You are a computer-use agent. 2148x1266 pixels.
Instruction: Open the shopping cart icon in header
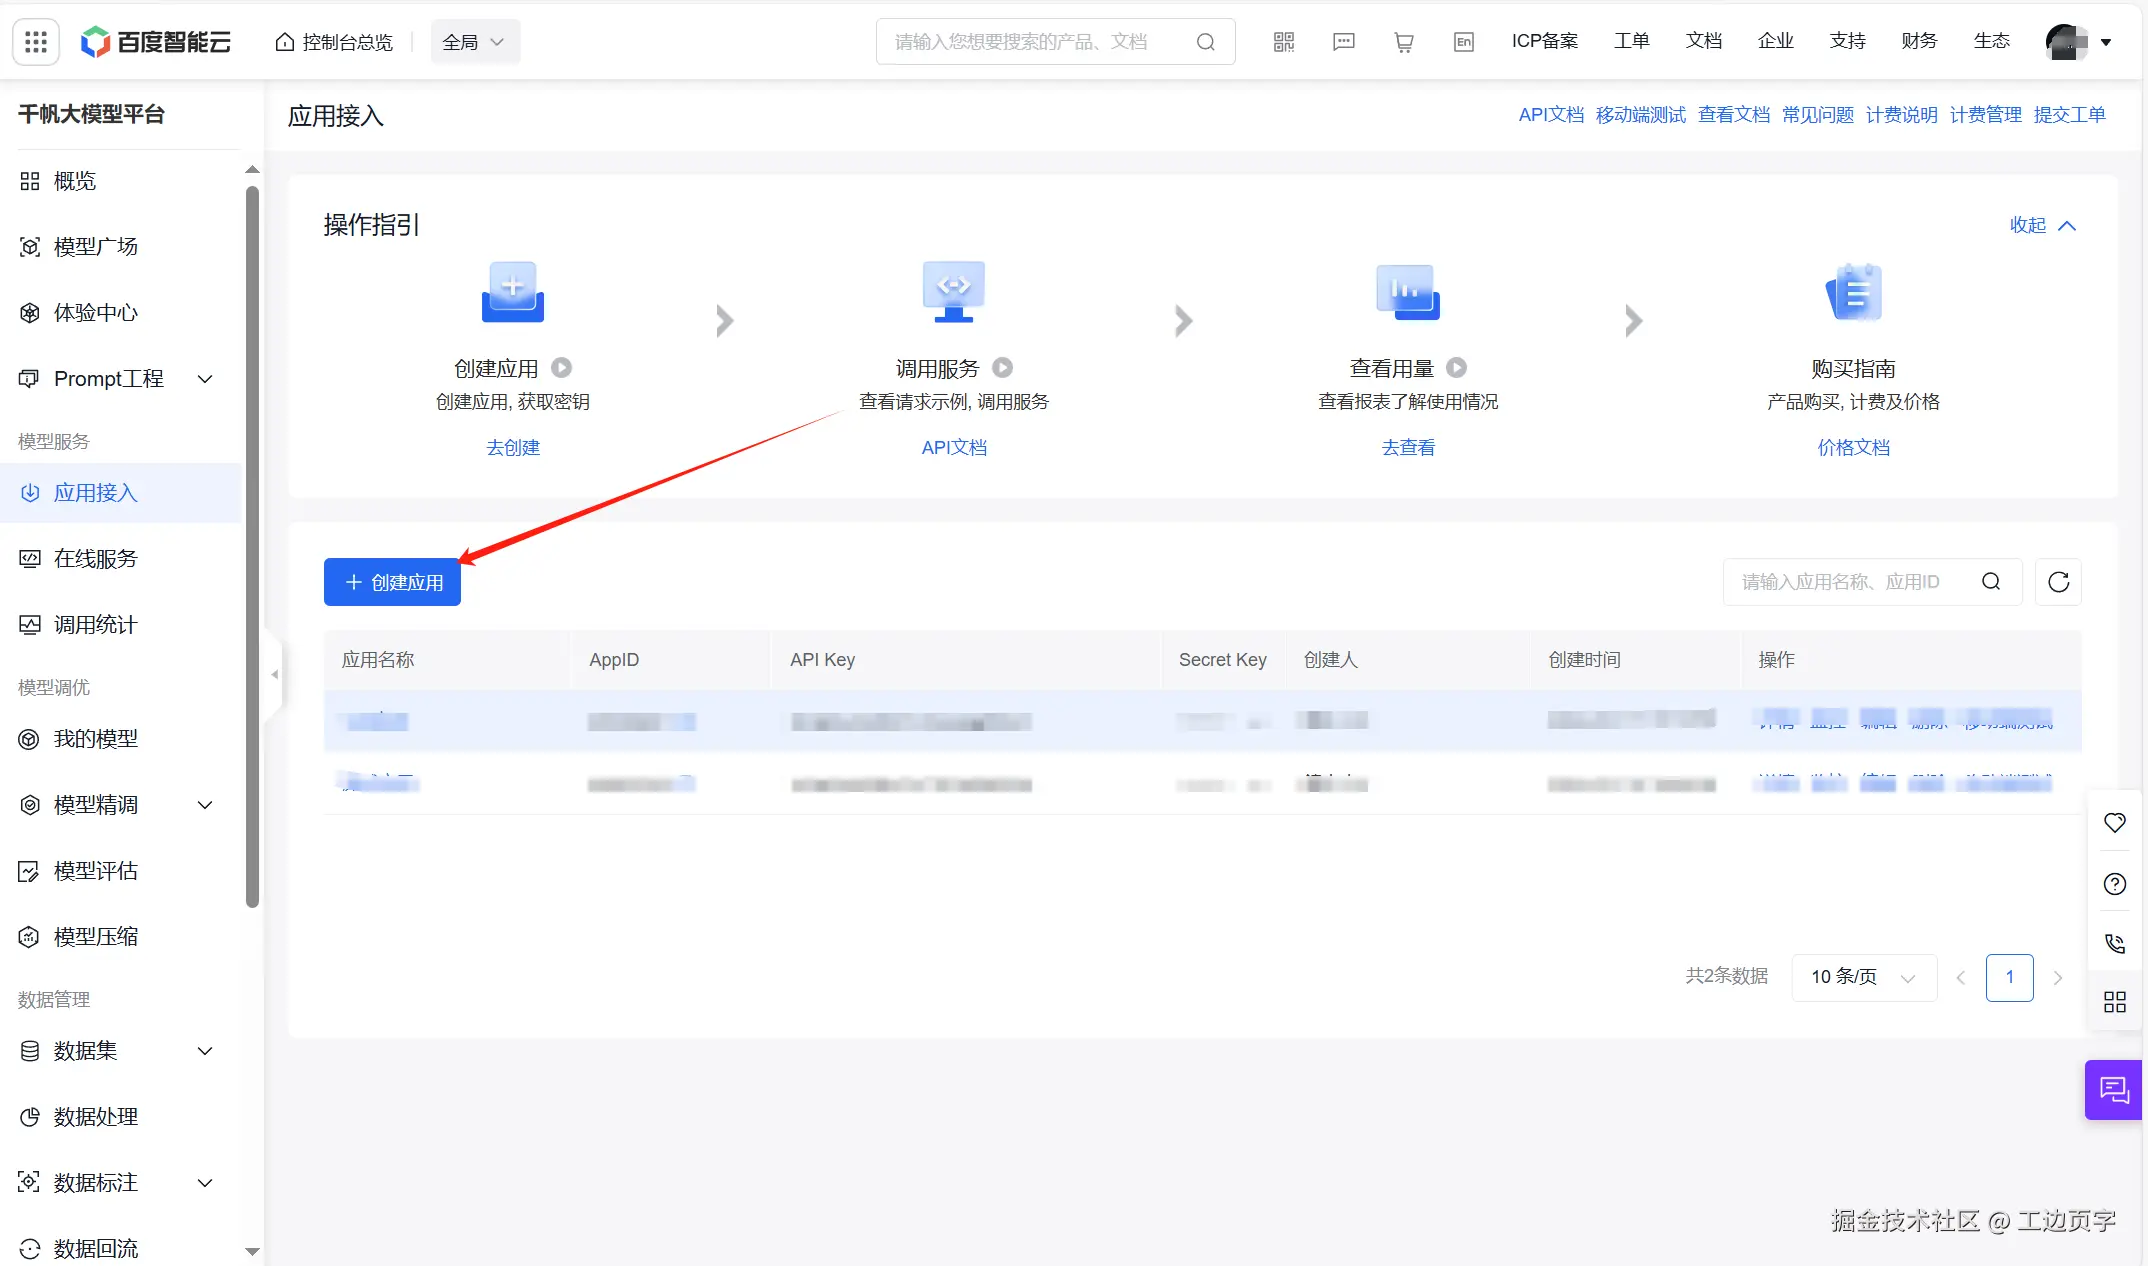pos(1404,42)
